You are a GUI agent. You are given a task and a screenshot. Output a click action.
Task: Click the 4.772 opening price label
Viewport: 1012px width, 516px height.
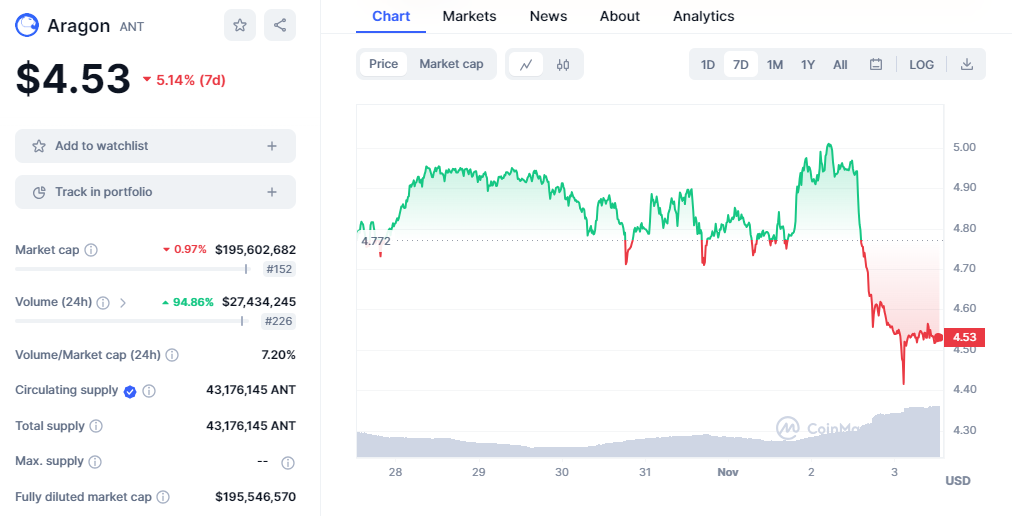[x=376, y=242]
